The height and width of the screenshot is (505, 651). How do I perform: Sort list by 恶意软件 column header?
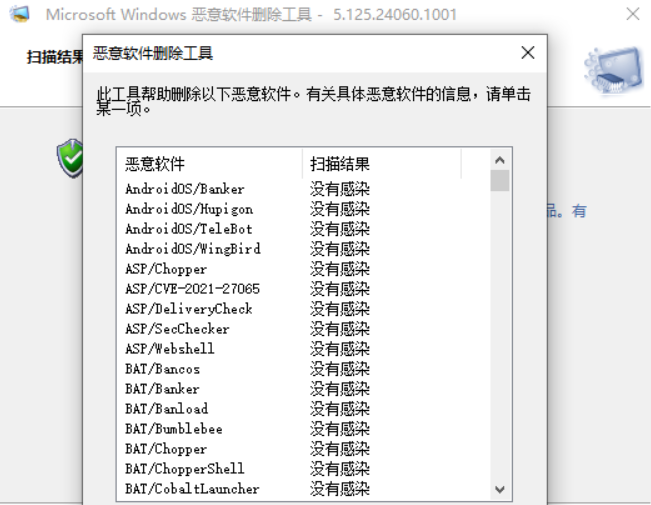click(209, 164)
